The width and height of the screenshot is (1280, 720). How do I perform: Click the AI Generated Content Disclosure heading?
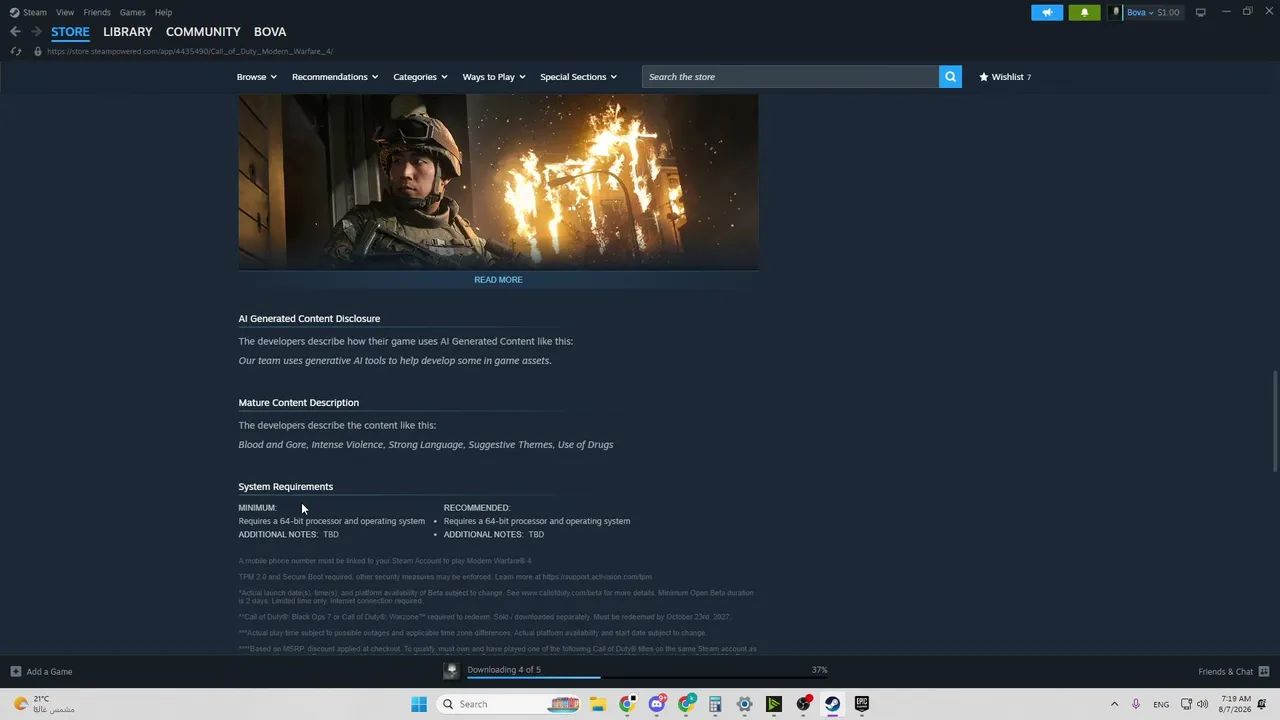[x=309, y=319]
